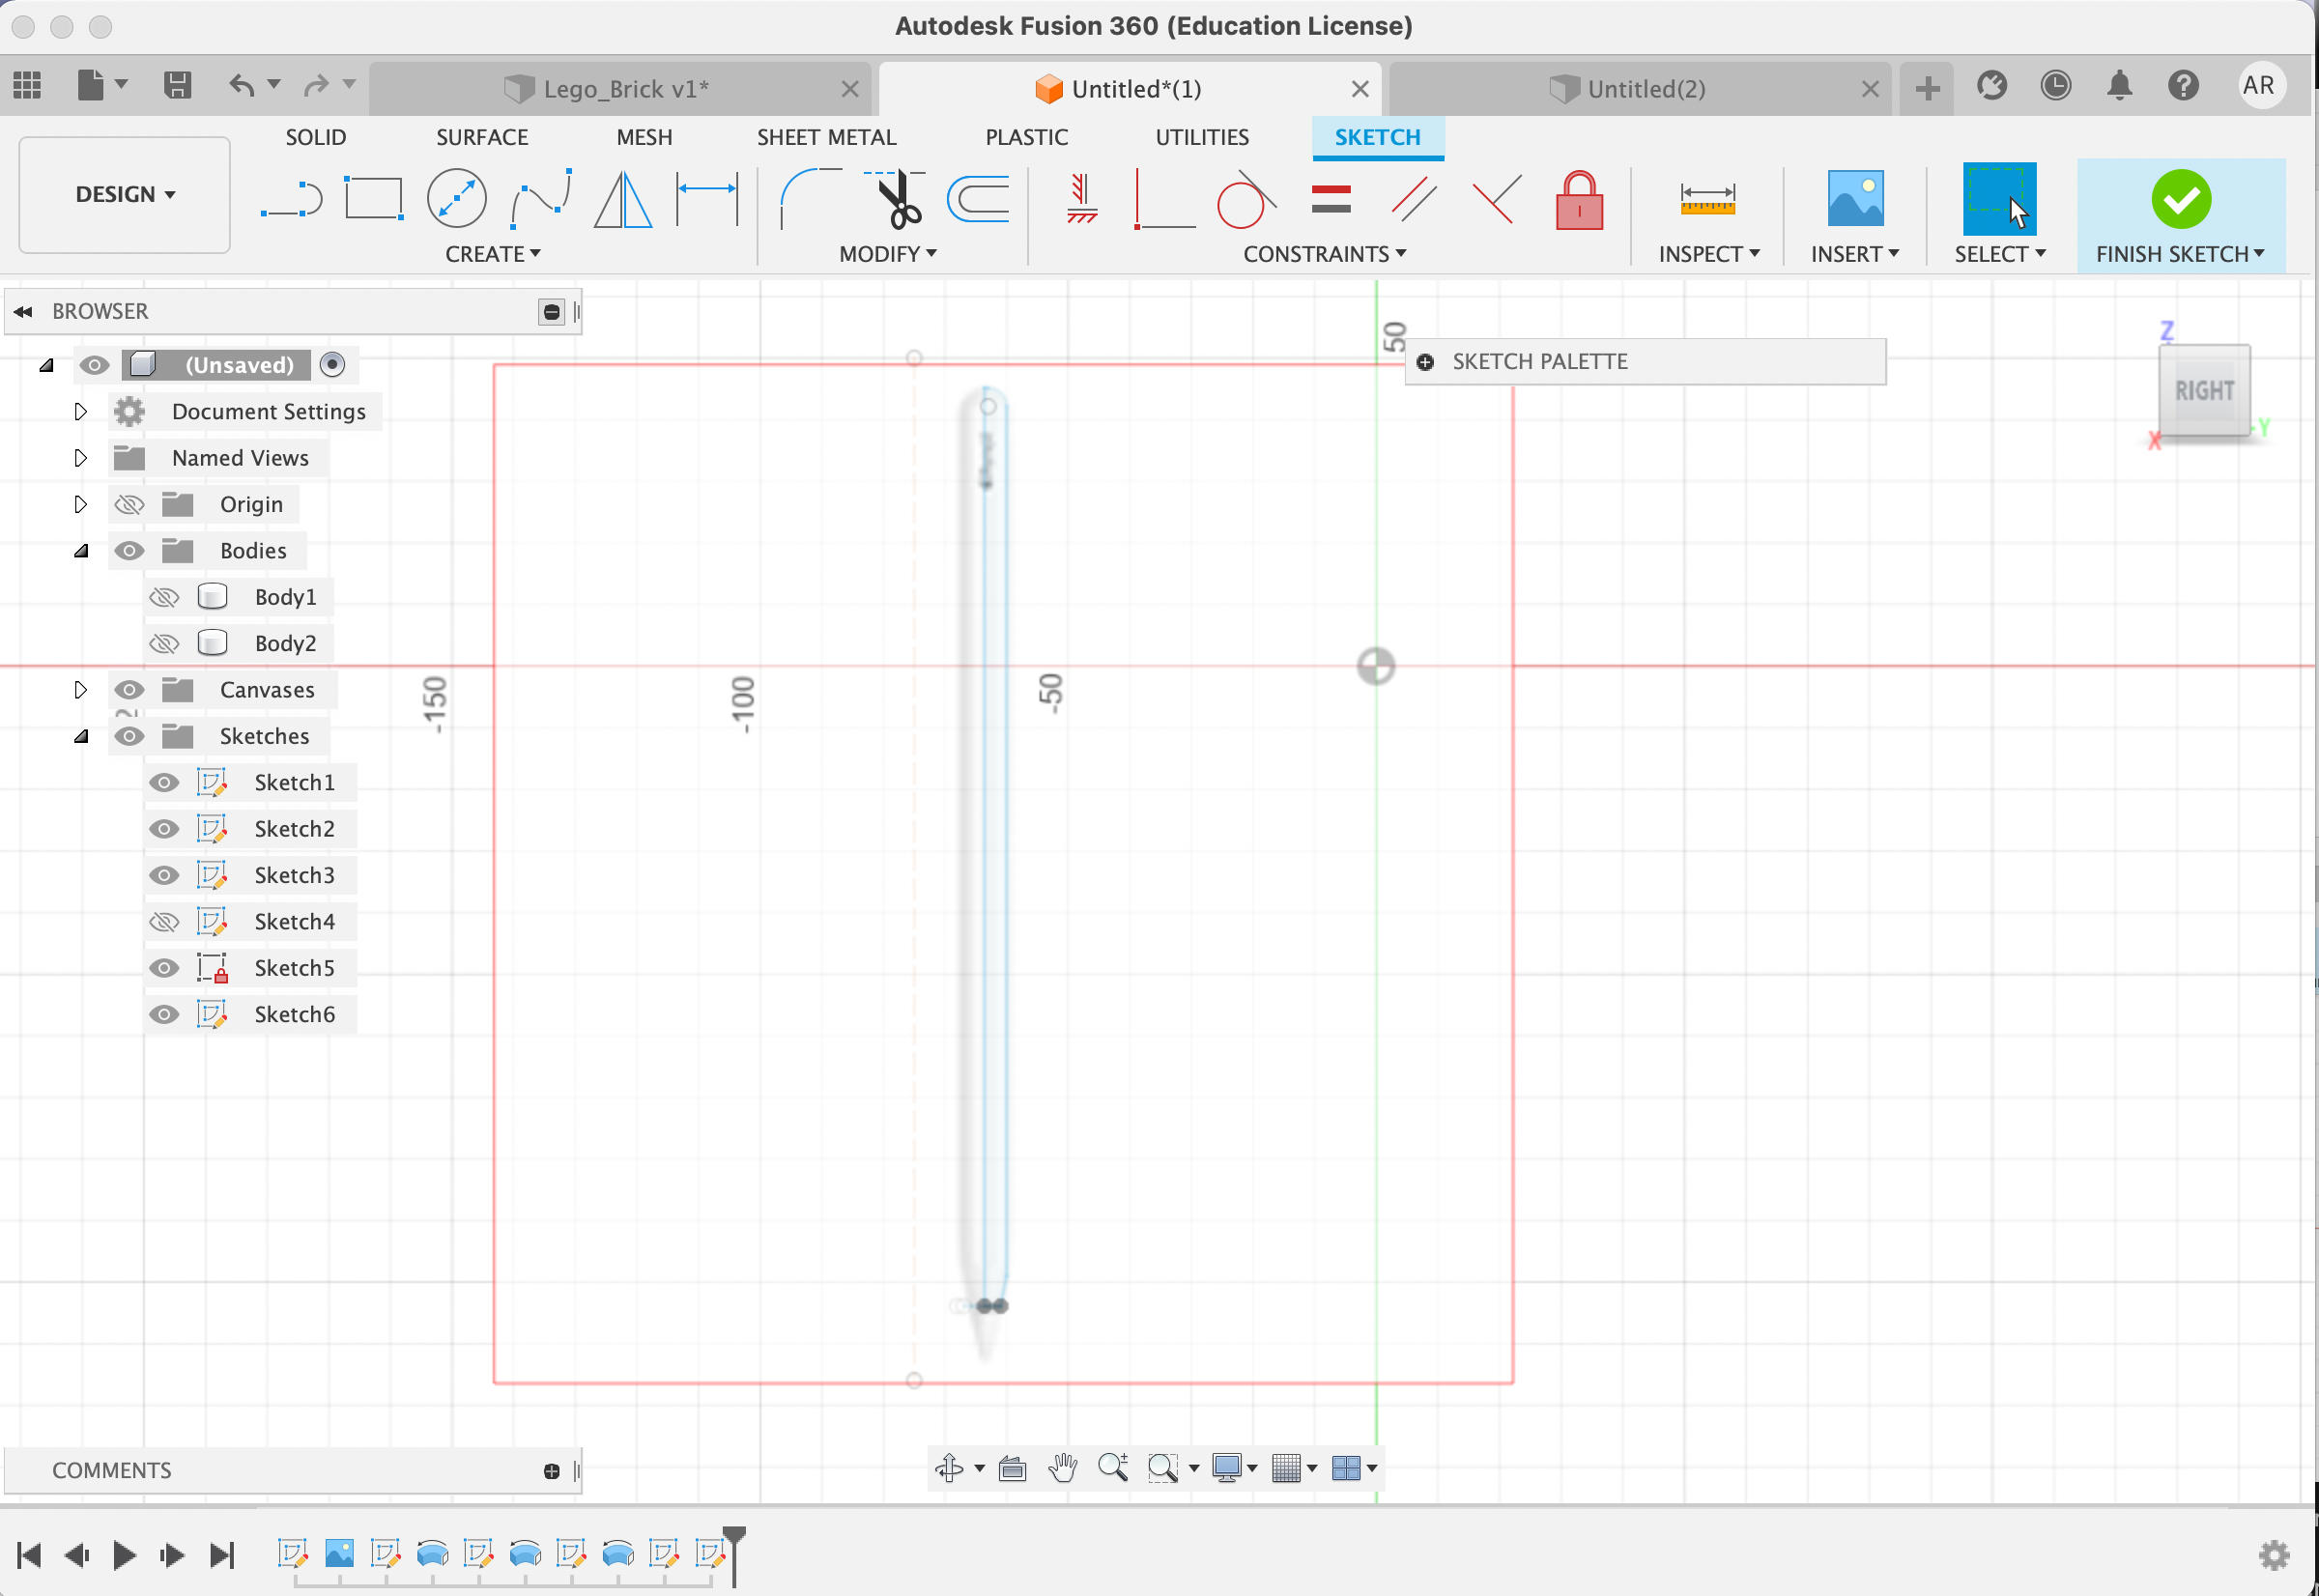Select the Trim scissors tool

tap(895, 198)
